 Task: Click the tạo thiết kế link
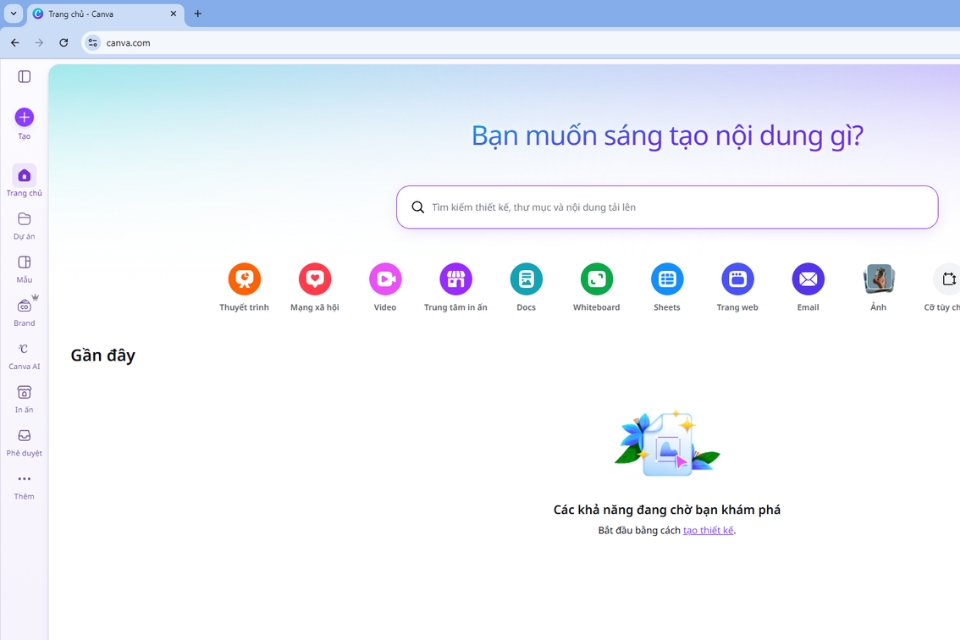click(708, 530)
